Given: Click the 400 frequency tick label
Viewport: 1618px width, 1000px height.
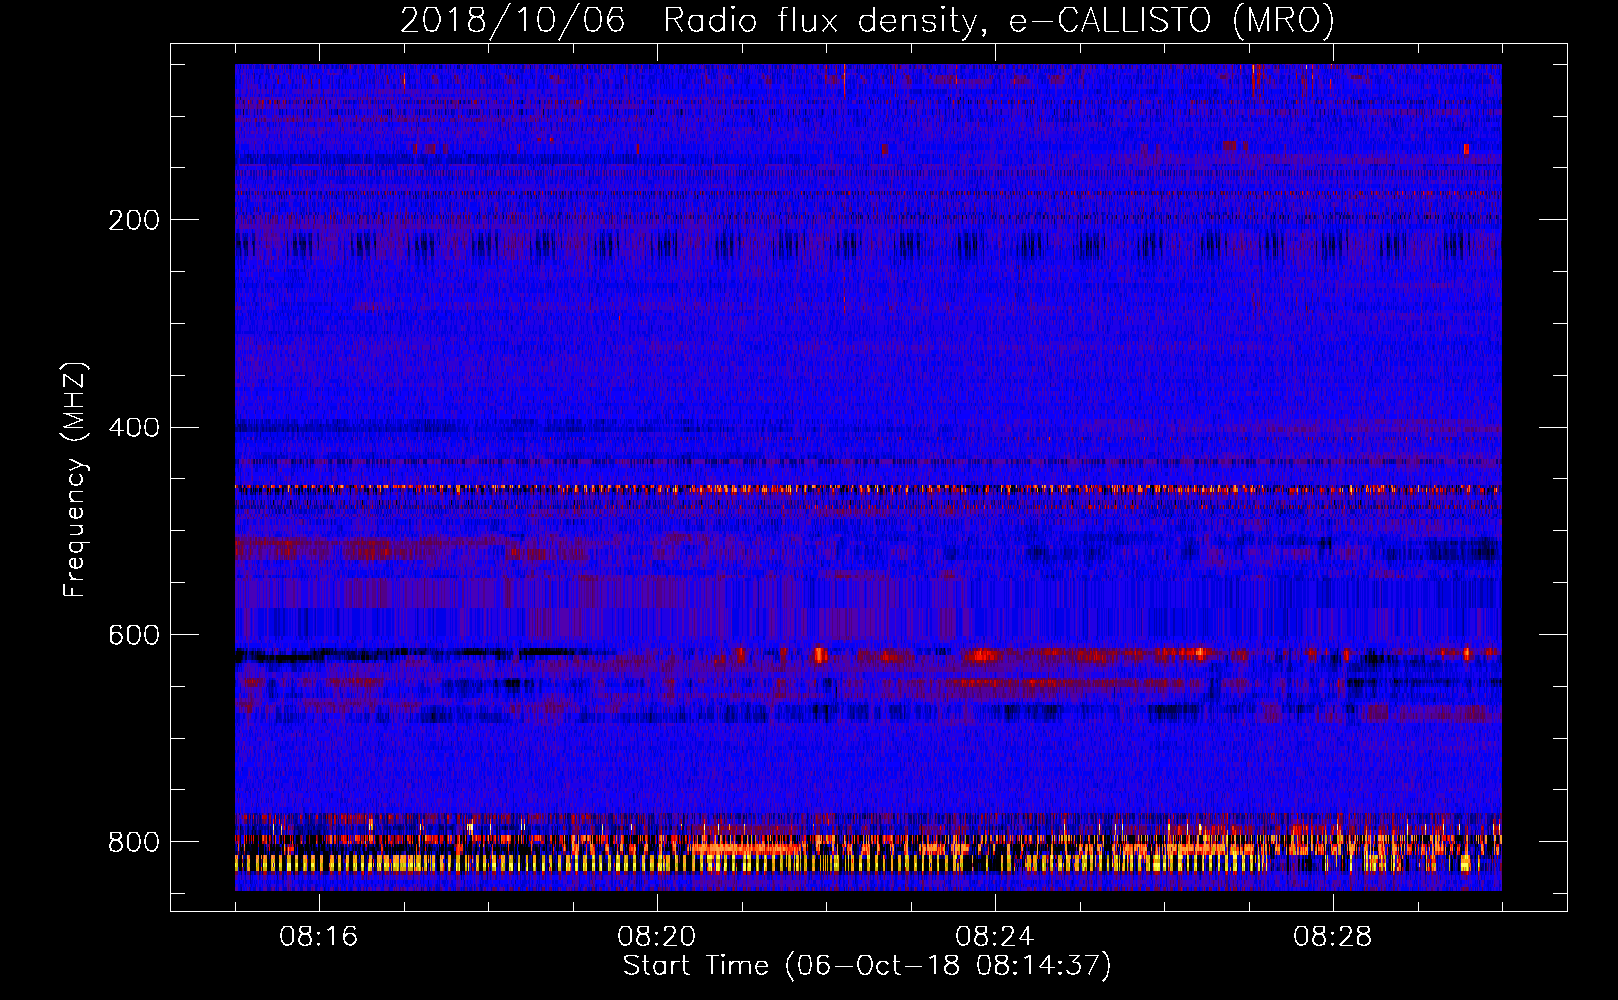Looking at the screenshot, I should (x=134, y=428).
